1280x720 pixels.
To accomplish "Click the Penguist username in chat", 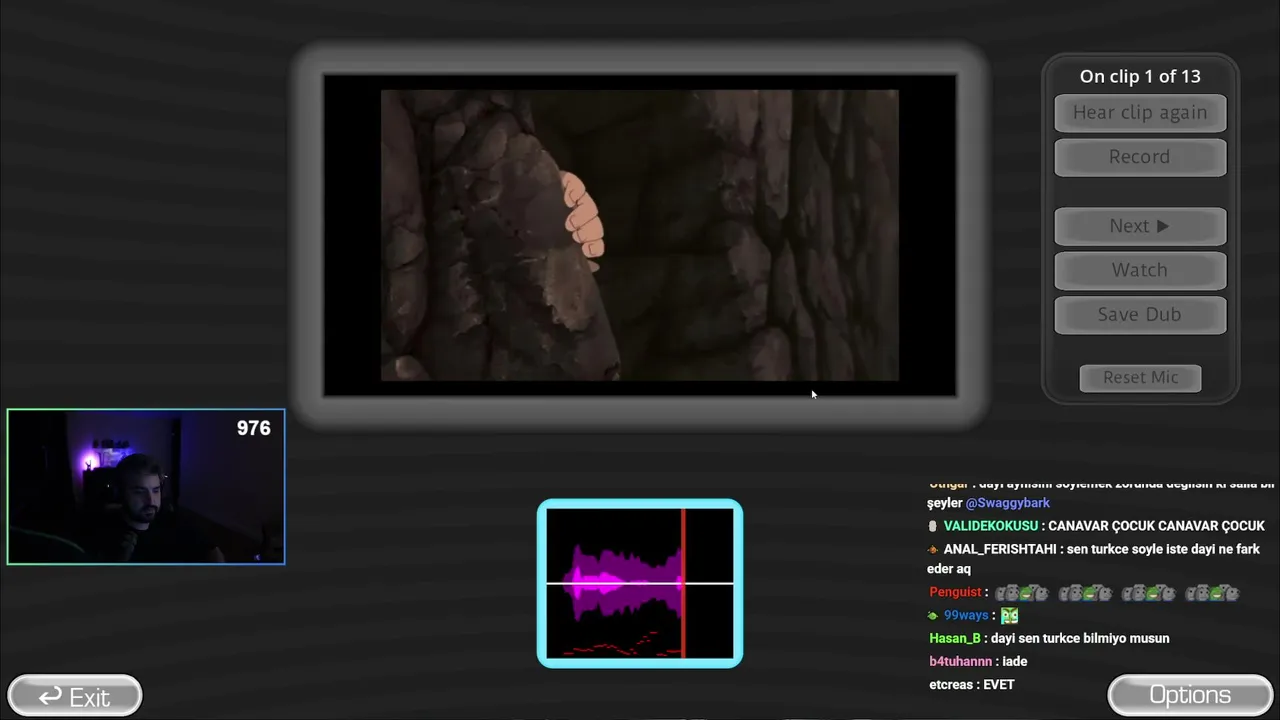I will pos(956,592).
